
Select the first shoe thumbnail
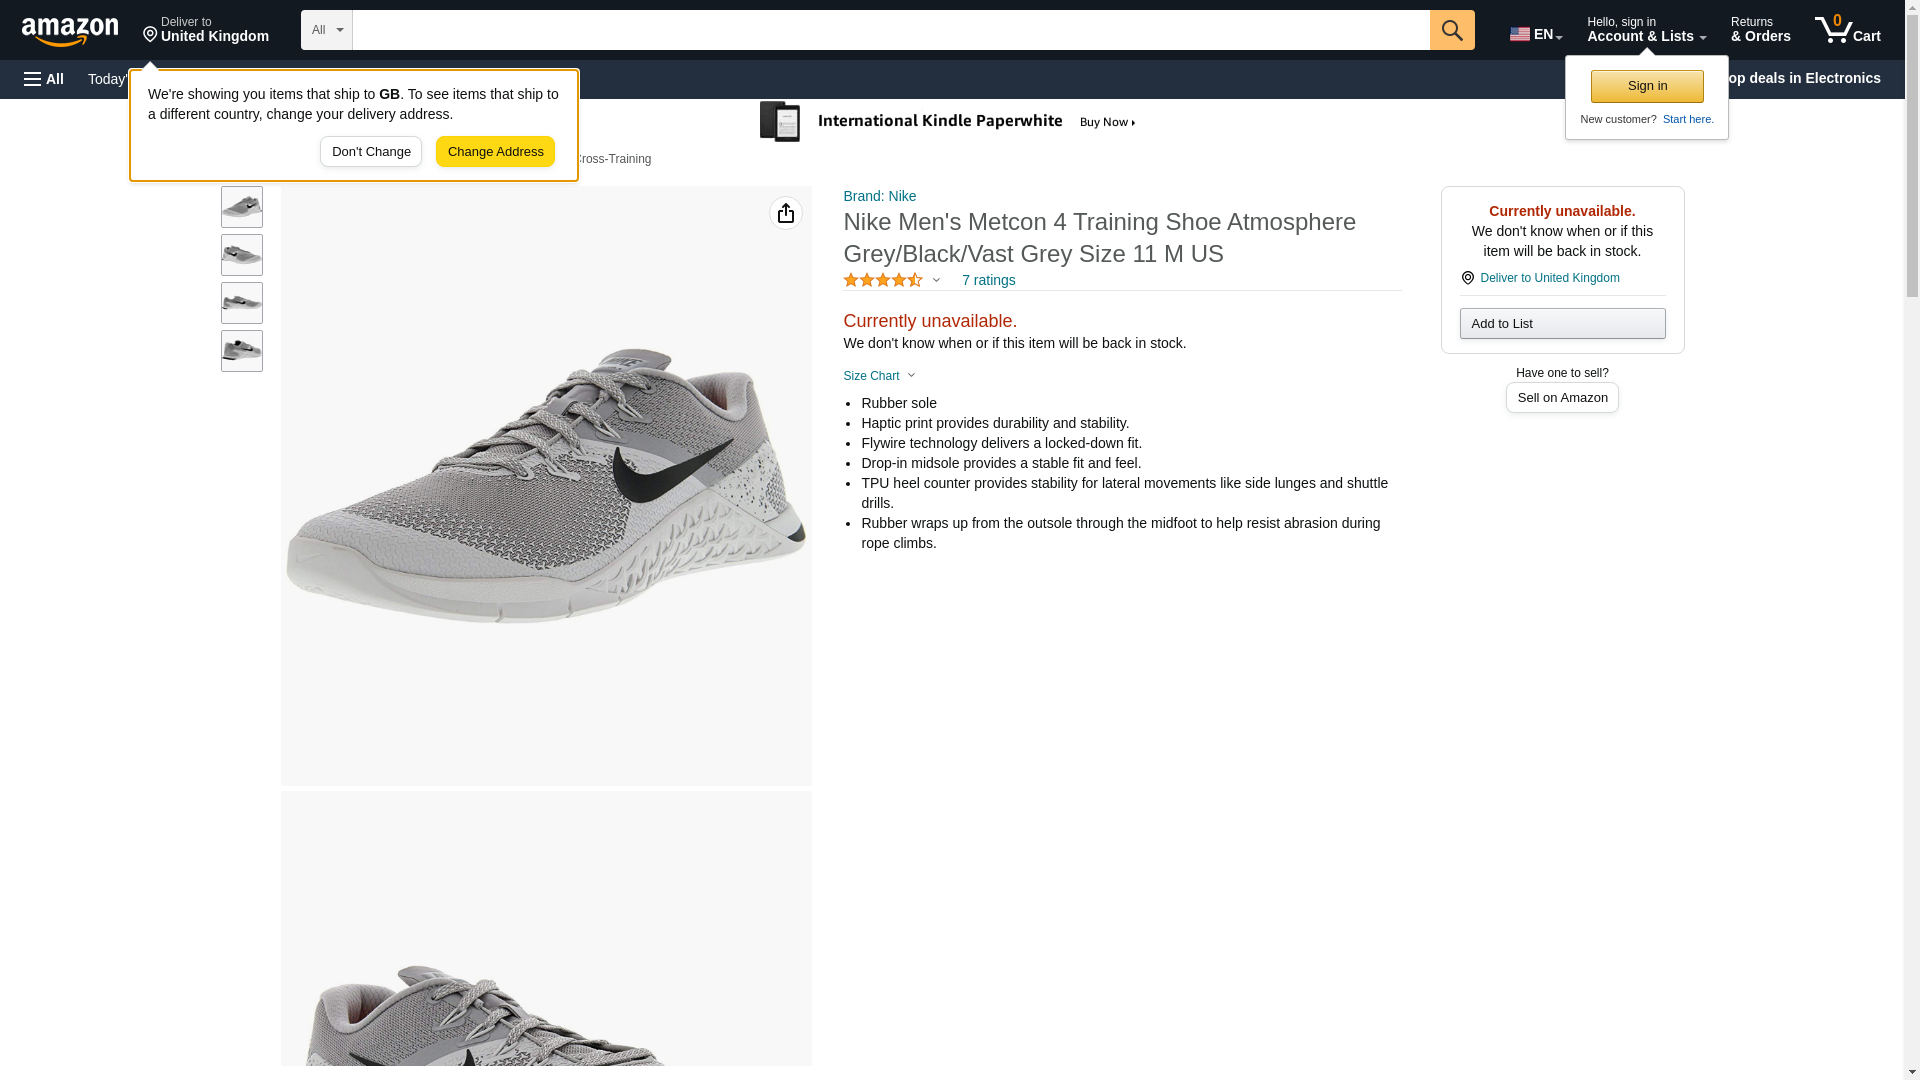242,207
